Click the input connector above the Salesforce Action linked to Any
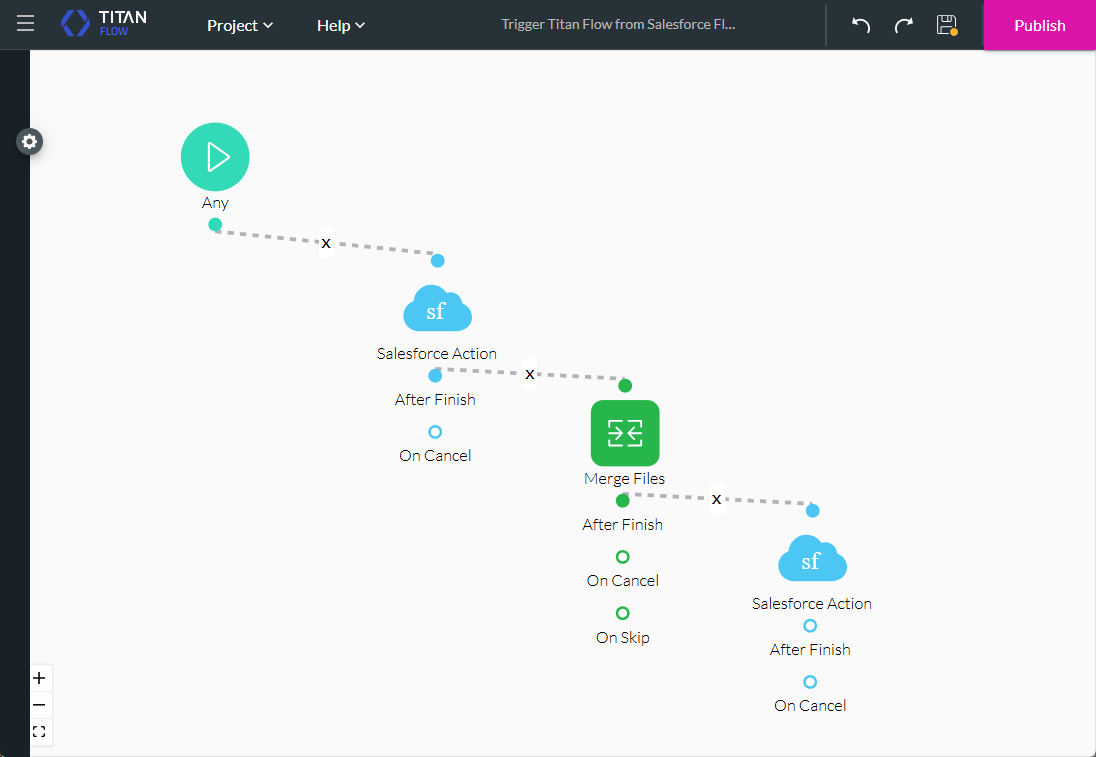 pyautogui.click(x=438, y=261)
